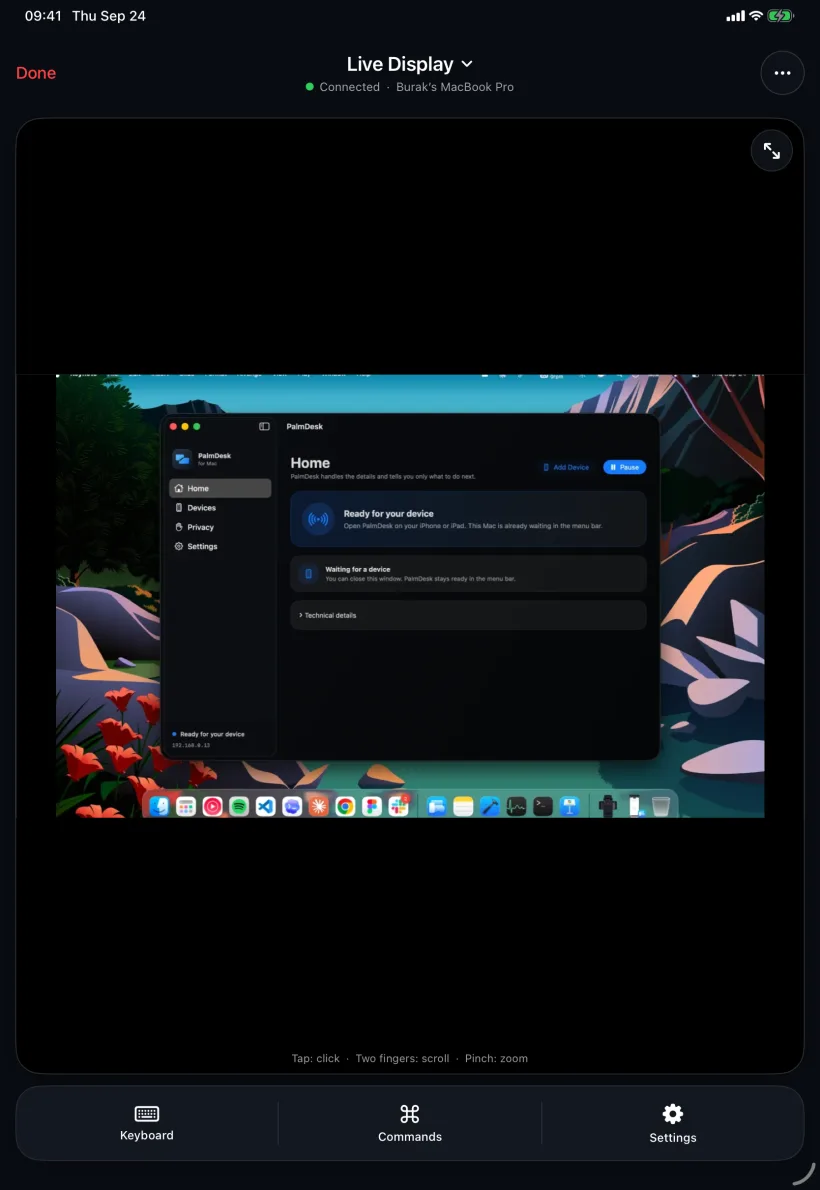Open the Settings tab in bottom bar
The width and height of the screenshot is (820, 1190).
click(x=673, y=1124)
